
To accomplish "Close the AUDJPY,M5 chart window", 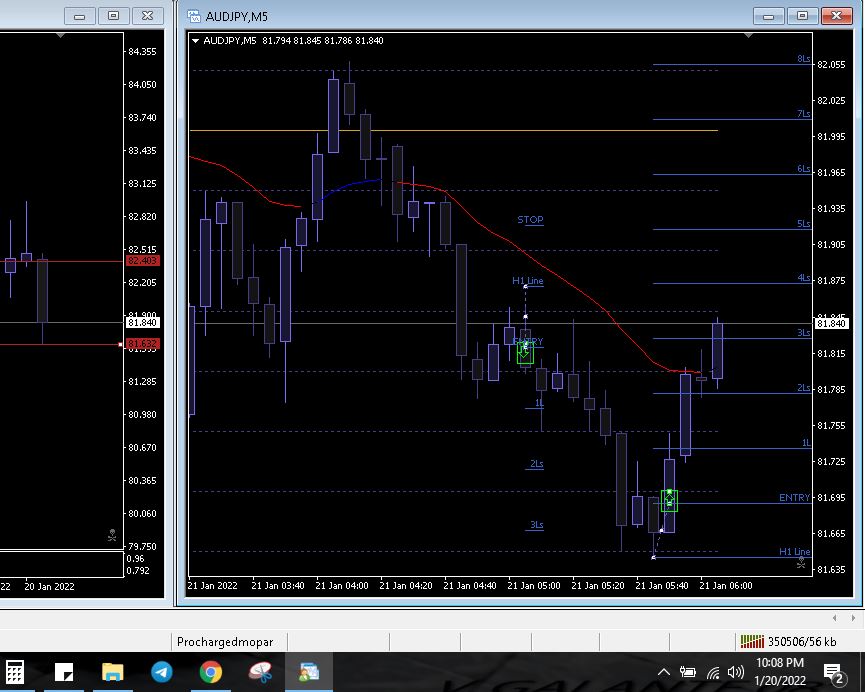I will (836, 16).
